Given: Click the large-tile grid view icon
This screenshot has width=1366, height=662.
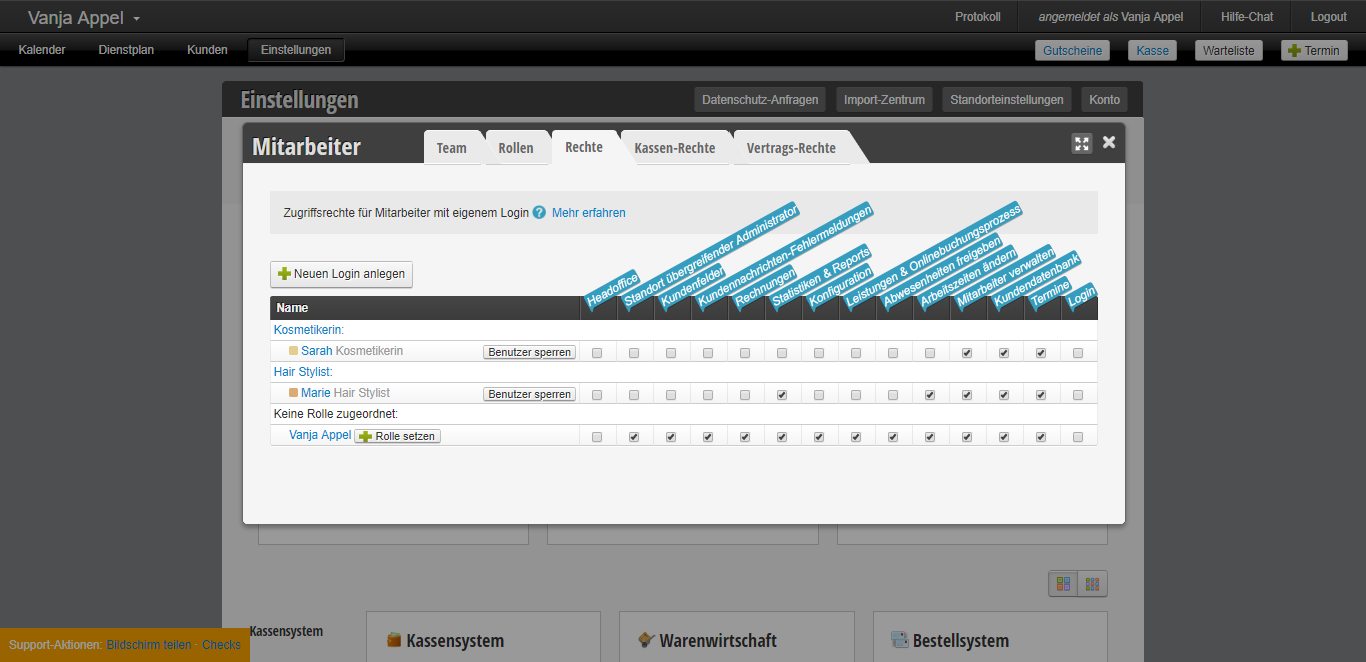Looking at the screenshot, I should 1063,584.
